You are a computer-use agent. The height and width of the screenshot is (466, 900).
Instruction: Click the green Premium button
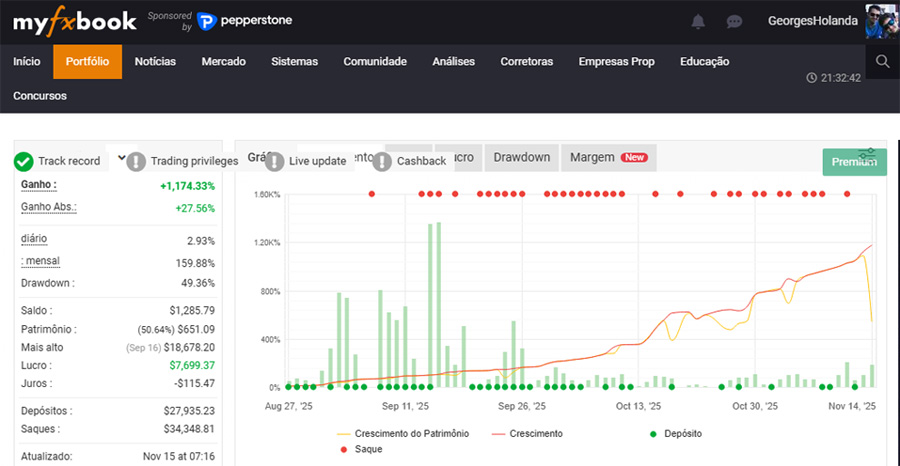coord(854,162)
